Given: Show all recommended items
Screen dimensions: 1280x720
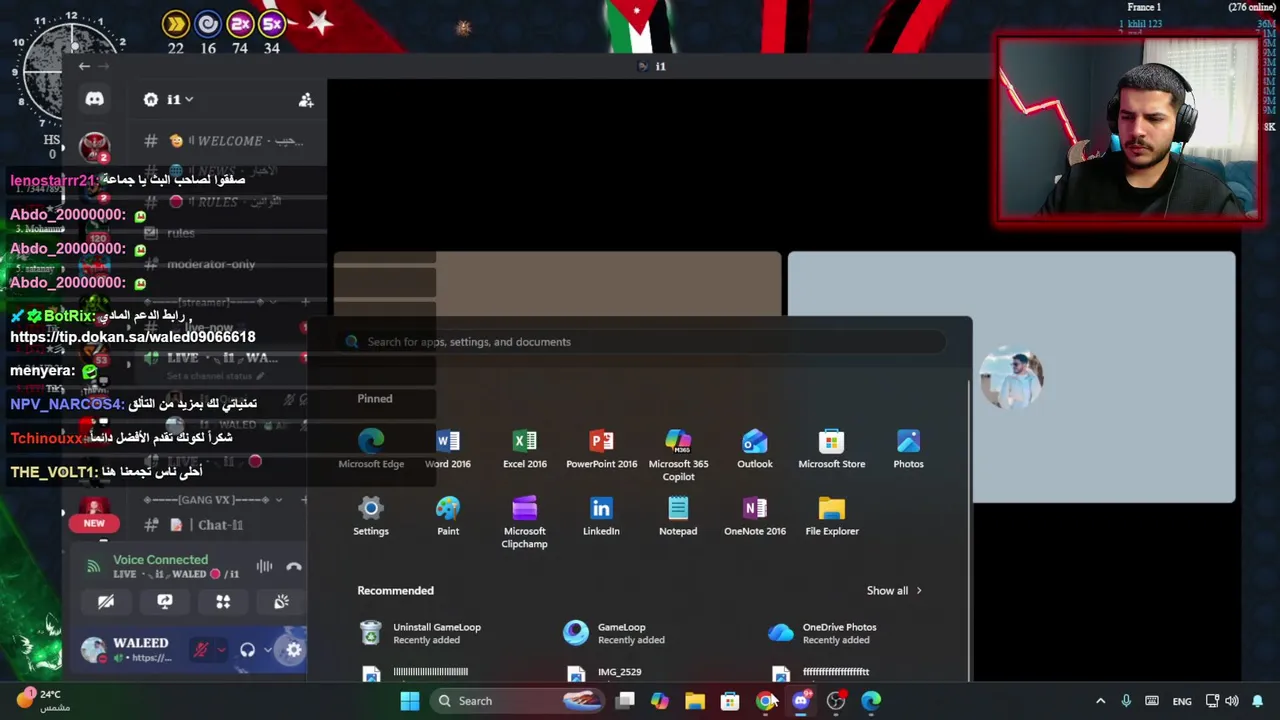Looking at the screenshot, I should coord(894,591).
